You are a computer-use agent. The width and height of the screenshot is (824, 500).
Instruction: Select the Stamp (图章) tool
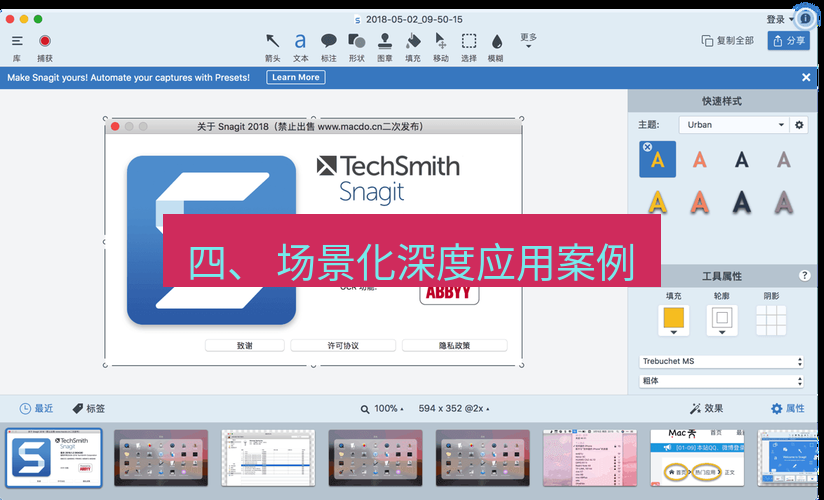pyautogui.click(x=385, y=48)
